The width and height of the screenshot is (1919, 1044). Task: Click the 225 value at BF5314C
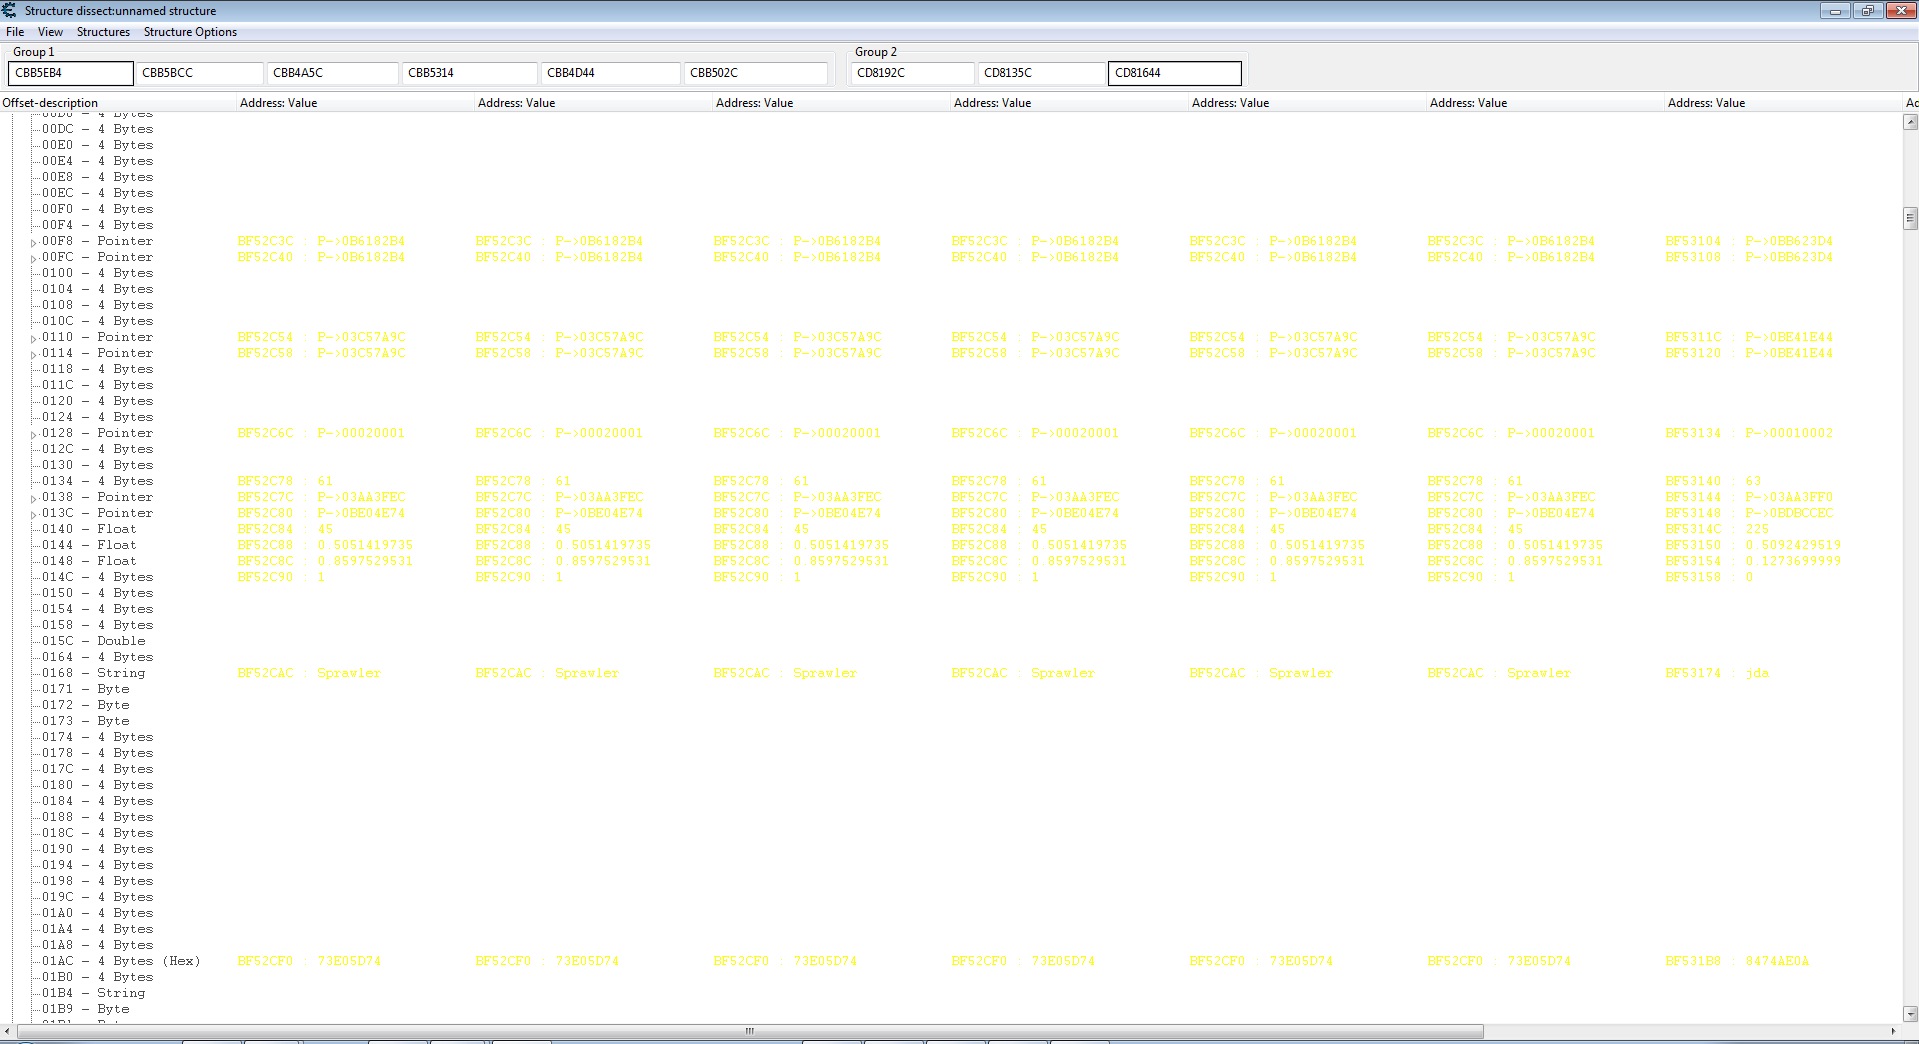click(x=1757, y=529)
